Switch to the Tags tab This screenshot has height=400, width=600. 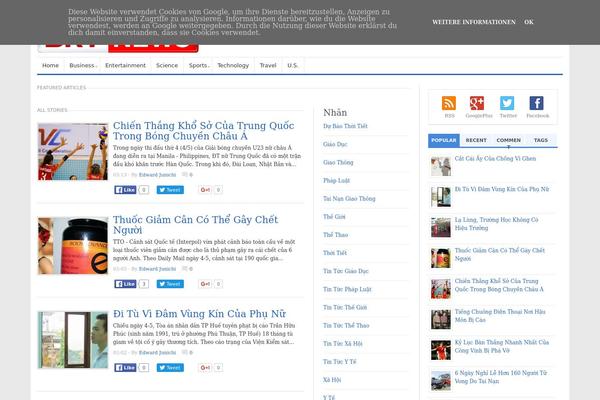click(541, 140)
